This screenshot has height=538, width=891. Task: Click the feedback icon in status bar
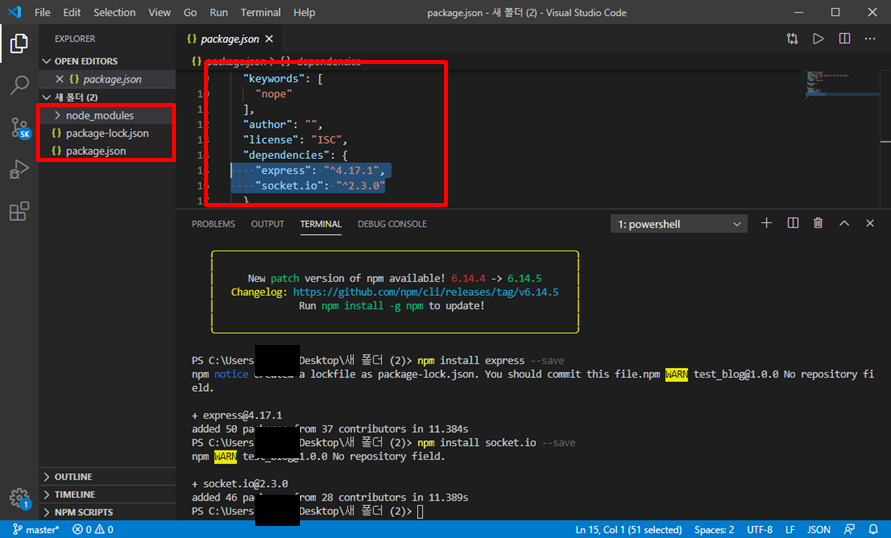850,529
